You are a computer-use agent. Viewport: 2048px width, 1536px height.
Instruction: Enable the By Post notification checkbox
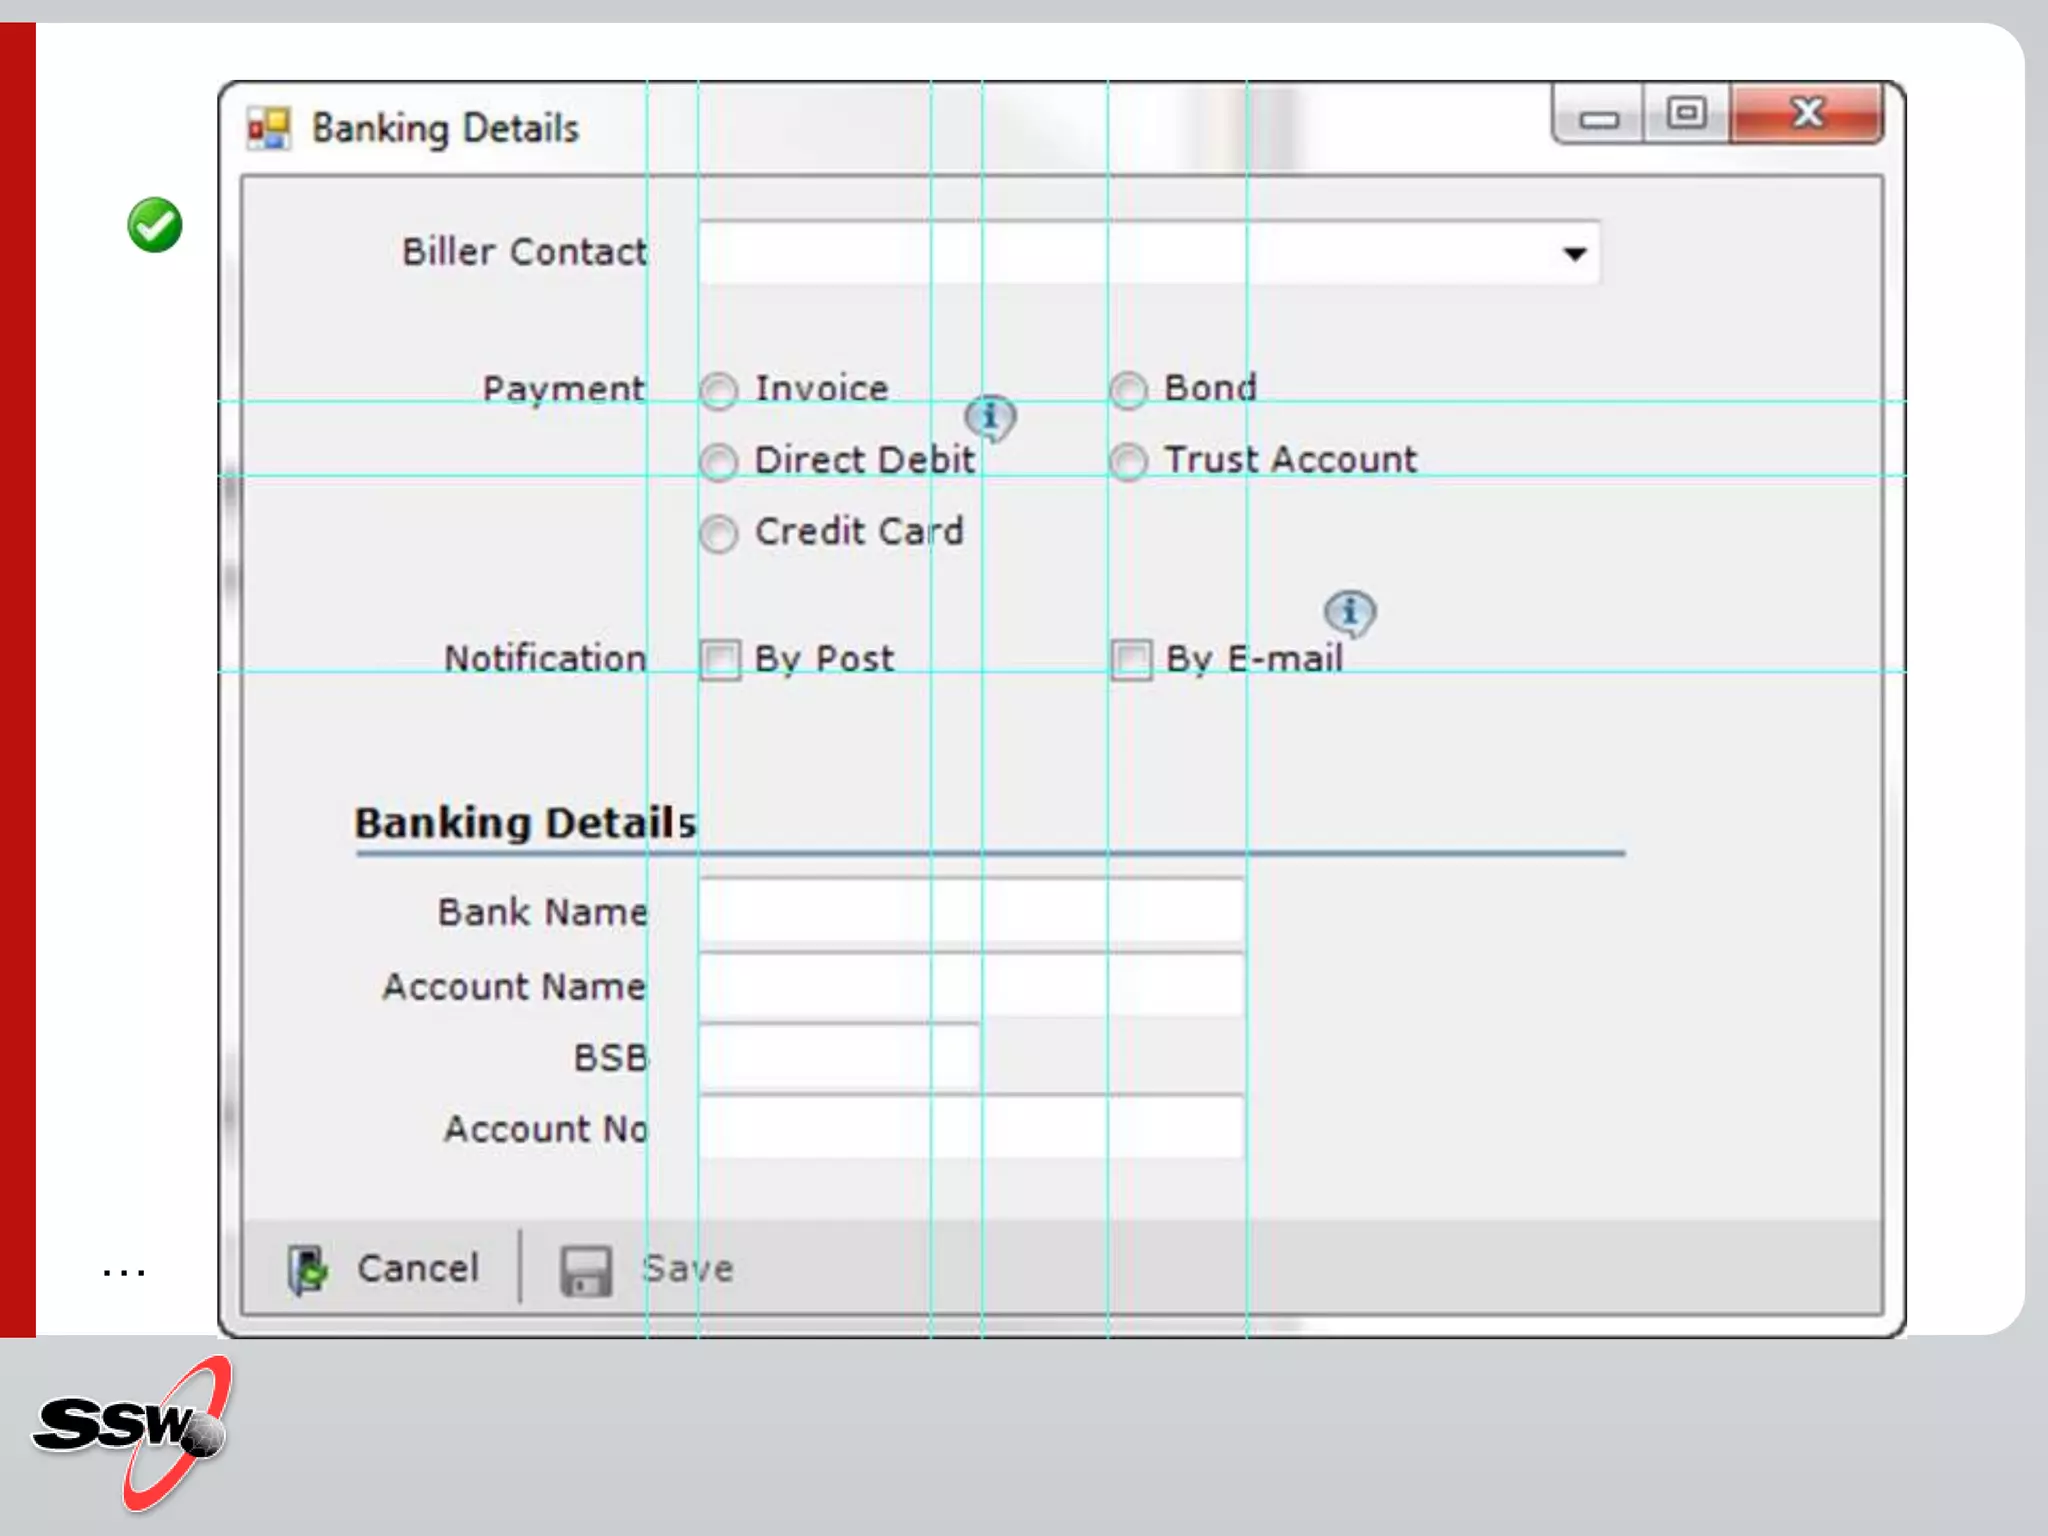tap(720, 660)
